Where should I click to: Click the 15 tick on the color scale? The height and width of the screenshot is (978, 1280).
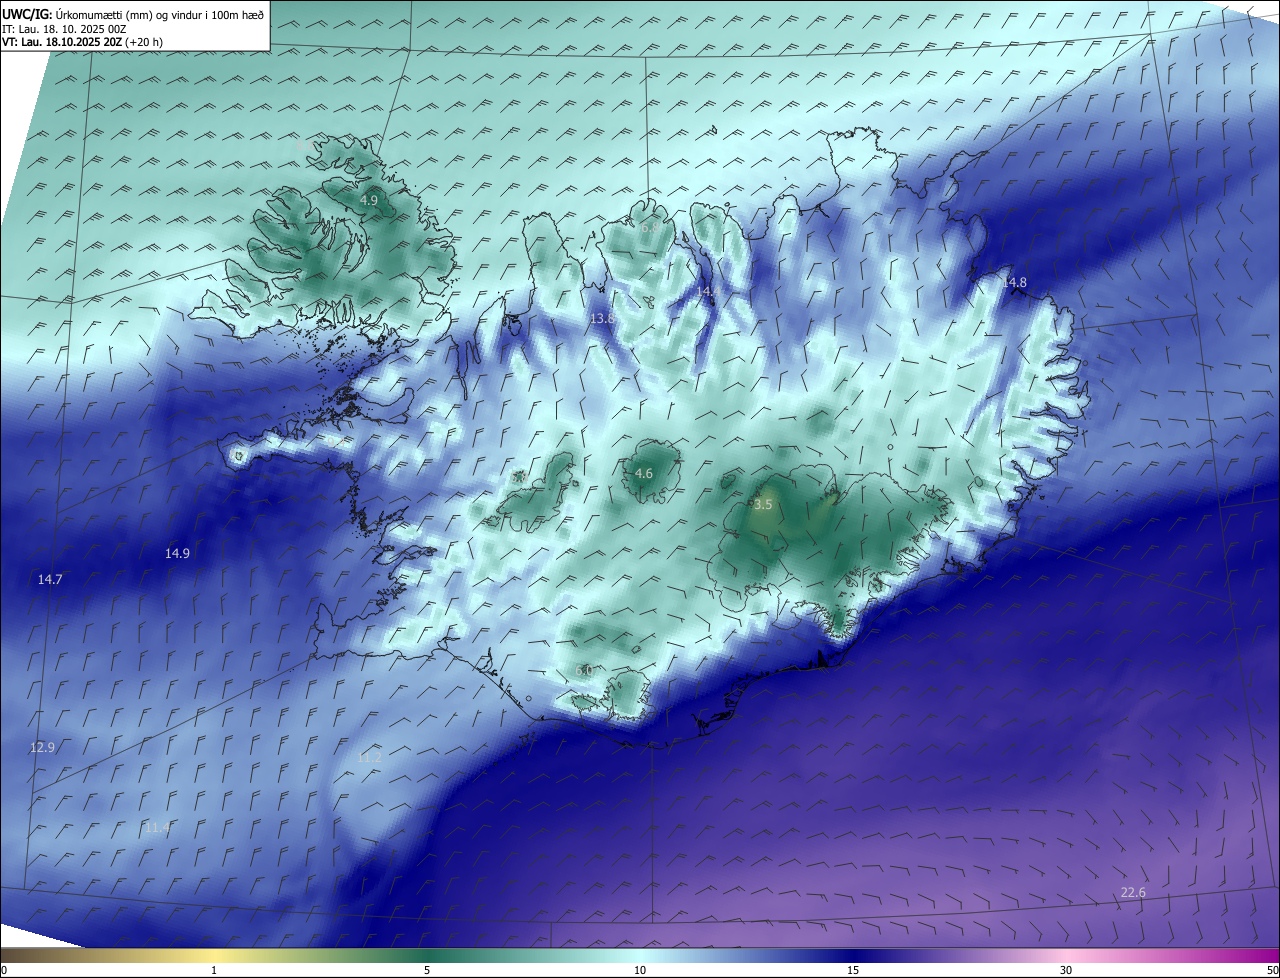tap(853, 970)
